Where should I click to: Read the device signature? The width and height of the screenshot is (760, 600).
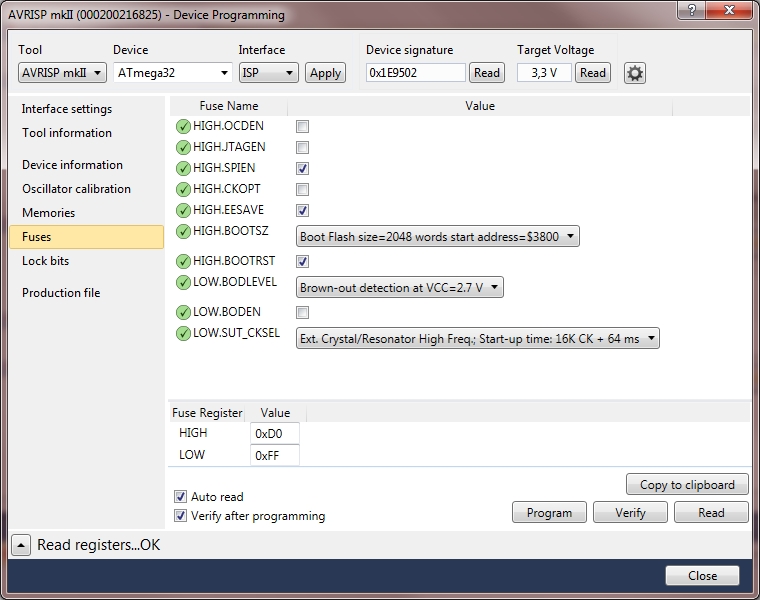(x=487, y=73)
